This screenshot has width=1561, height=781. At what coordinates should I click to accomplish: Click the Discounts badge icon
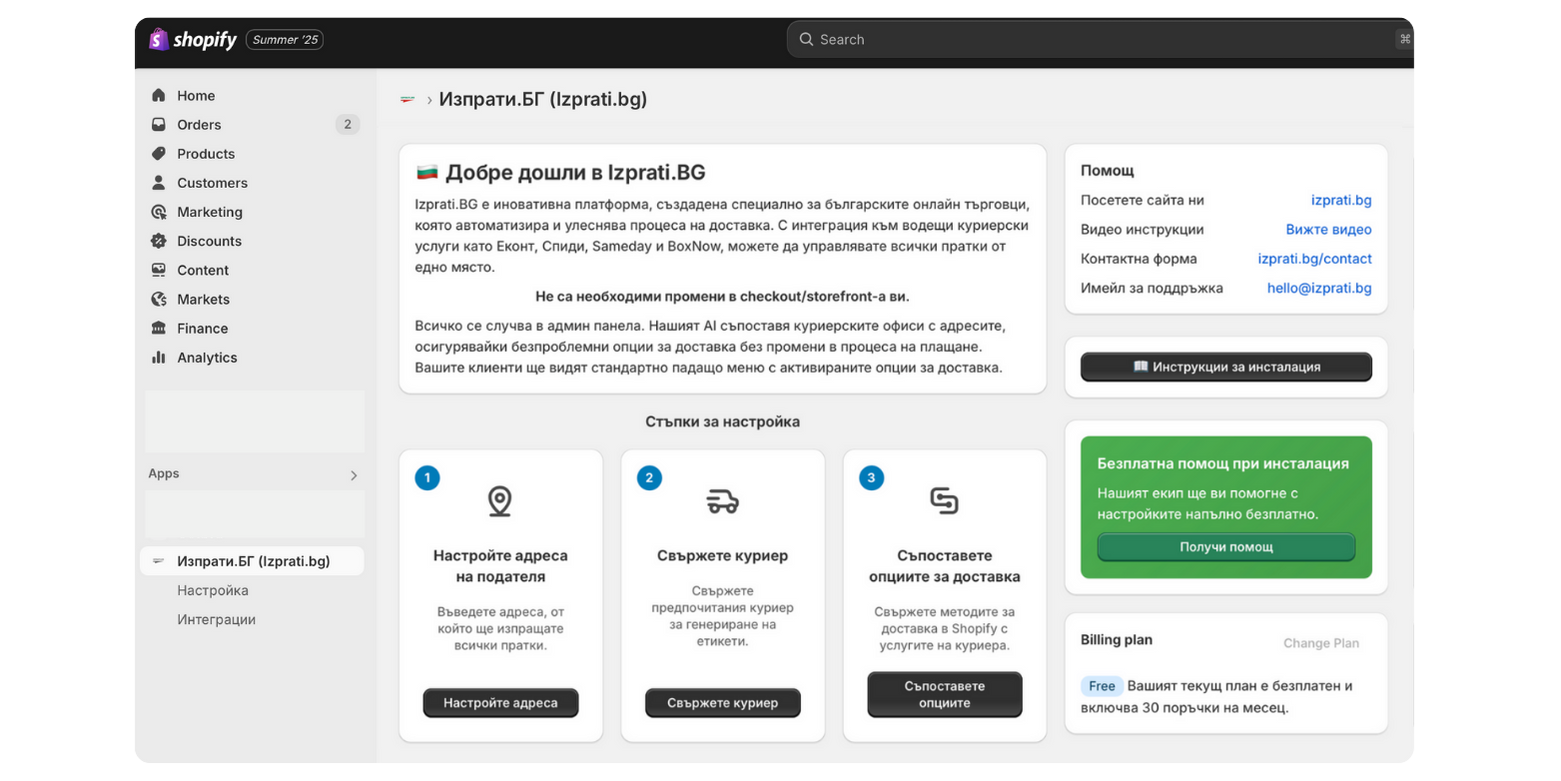coord(158,241)
